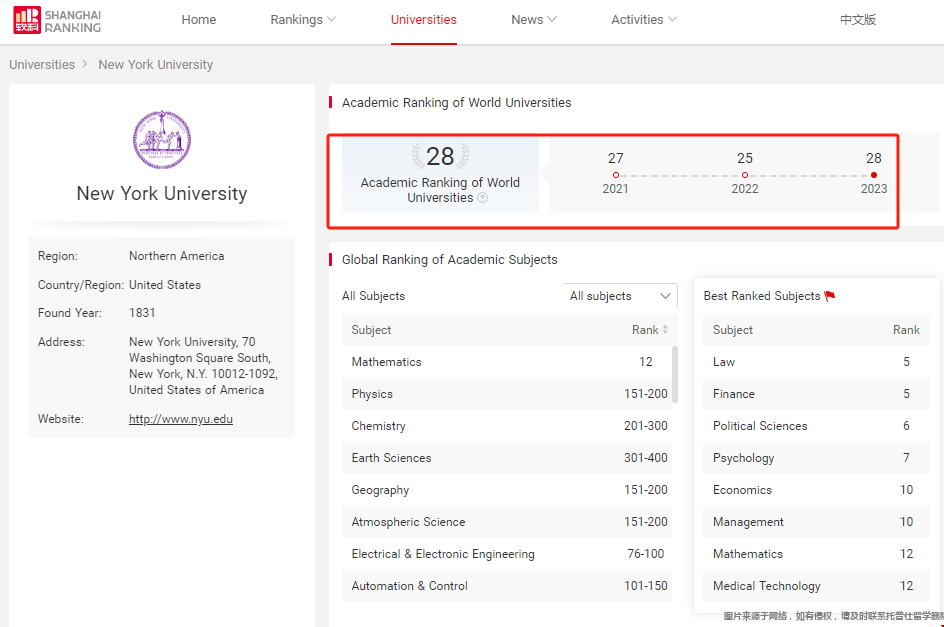Click Chemistry rank 201-300
This screenshot has height=627, width=944.
point(645,426)
